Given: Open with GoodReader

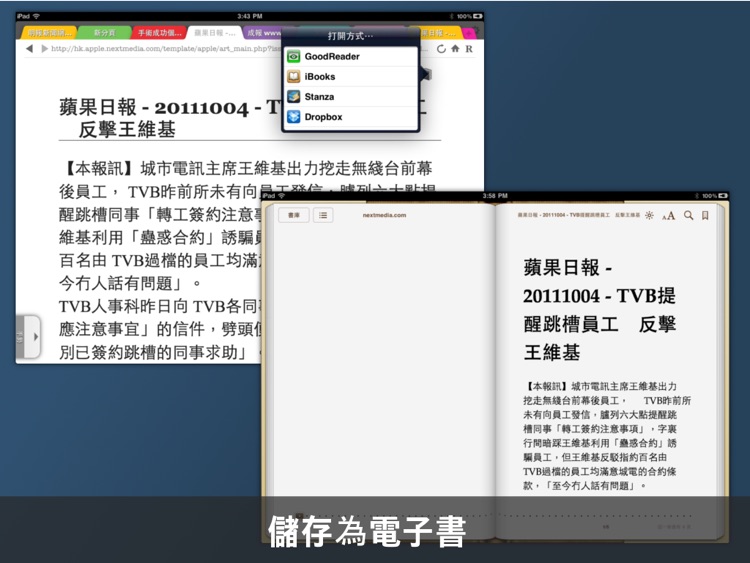Looking at the screenshot, I should pyautogui.click(x=351, y=56).
